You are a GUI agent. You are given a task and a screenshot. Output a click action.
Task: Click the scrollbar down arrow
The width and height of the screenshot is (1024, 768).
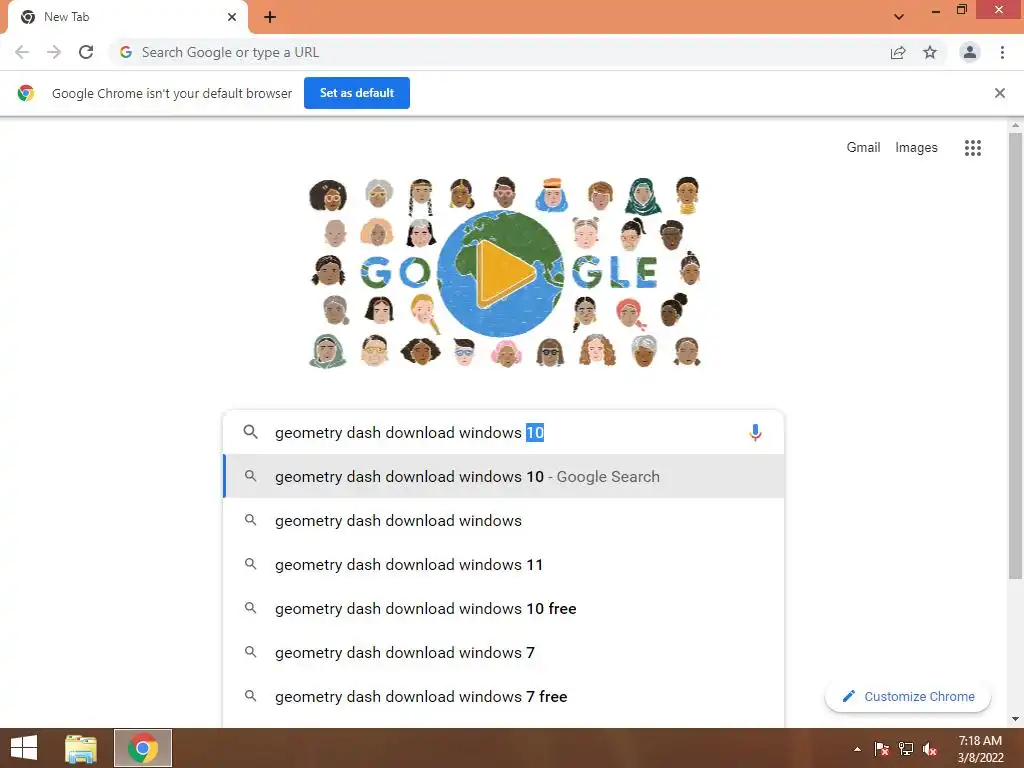(1015, 719)
